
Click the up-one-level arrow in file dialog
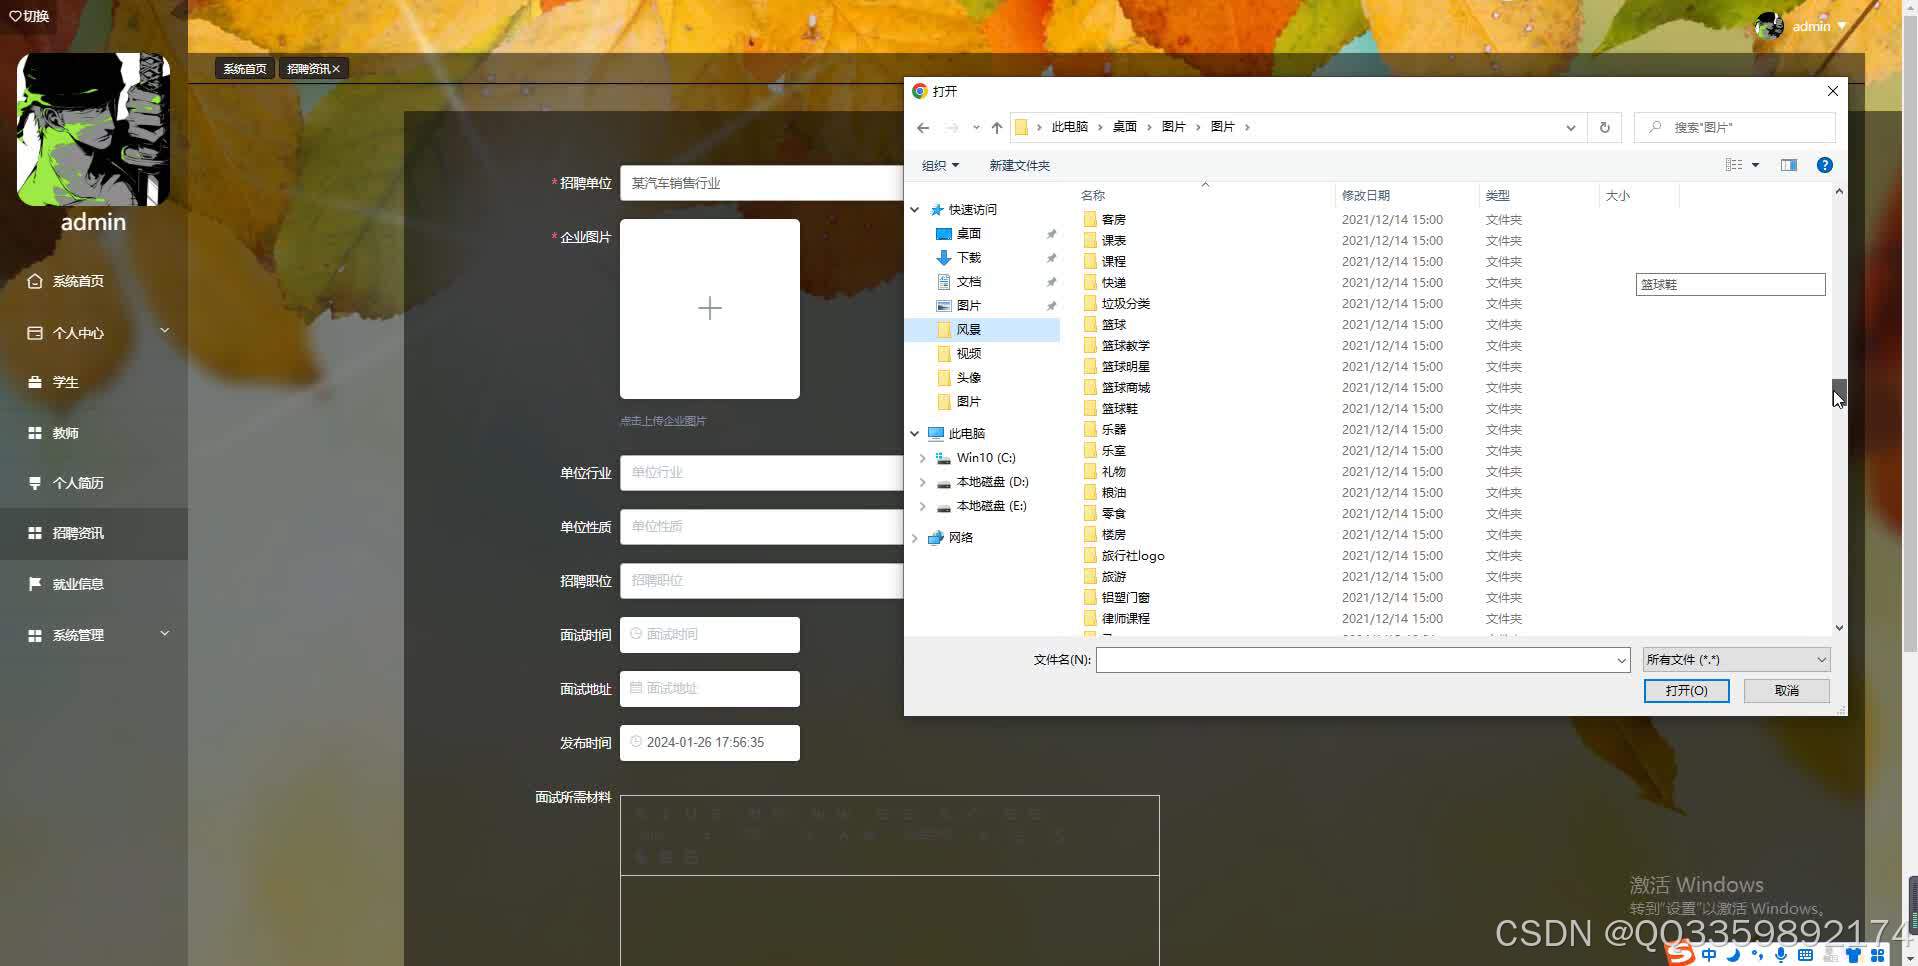tap(997, 127)
